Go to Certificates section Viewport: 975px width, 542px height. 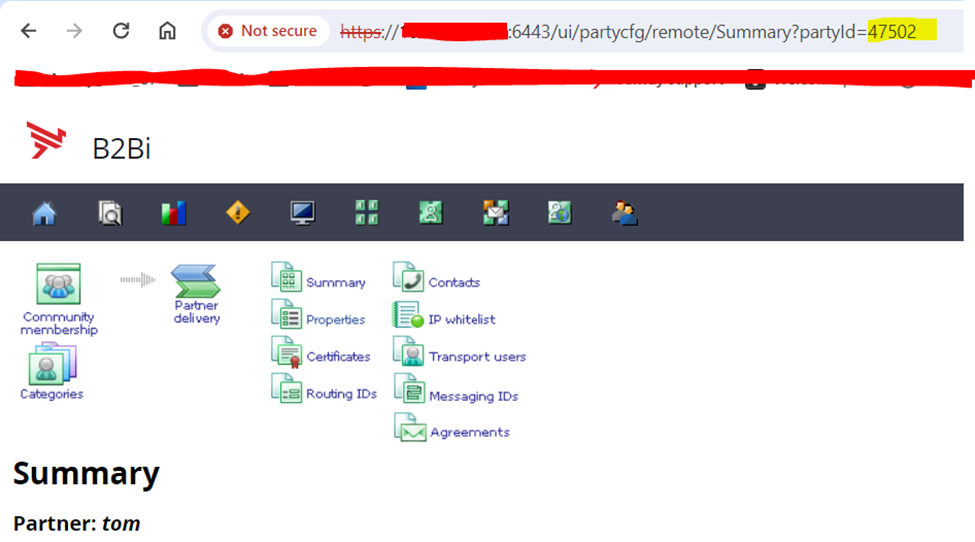tap(338, 357)
